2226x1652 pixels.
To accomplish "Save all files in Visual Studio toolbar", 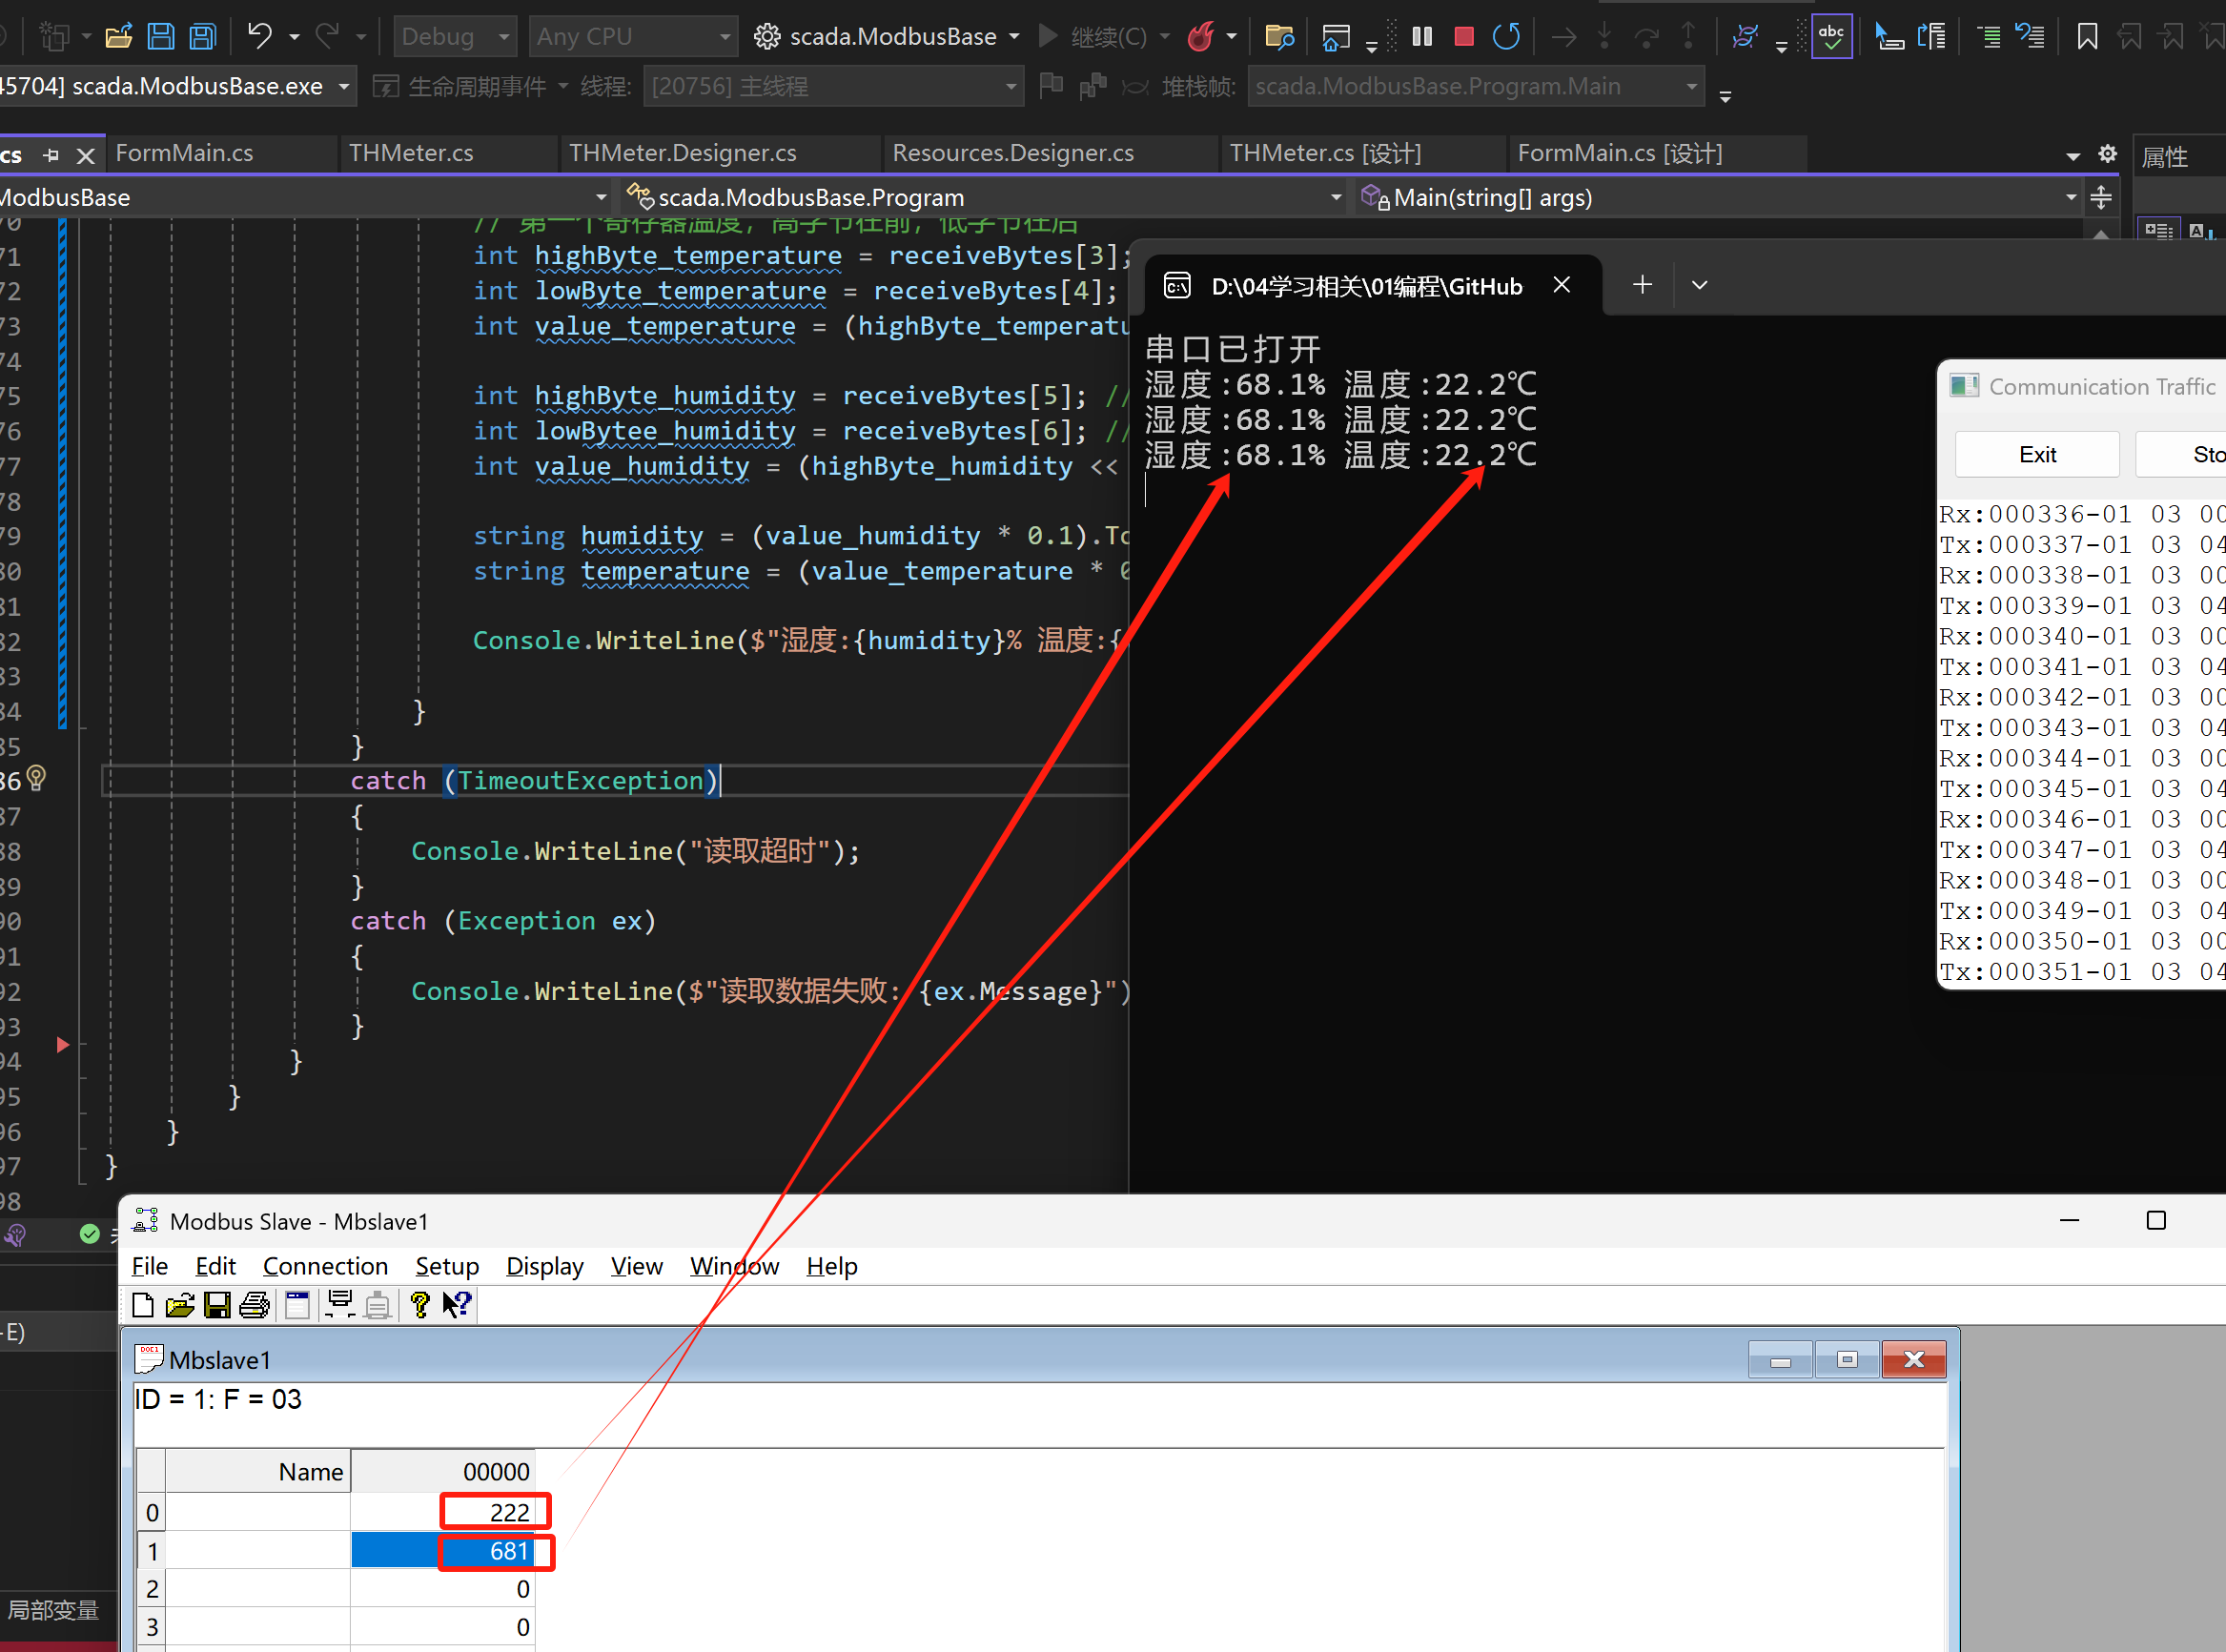I will tap(203, 37).
